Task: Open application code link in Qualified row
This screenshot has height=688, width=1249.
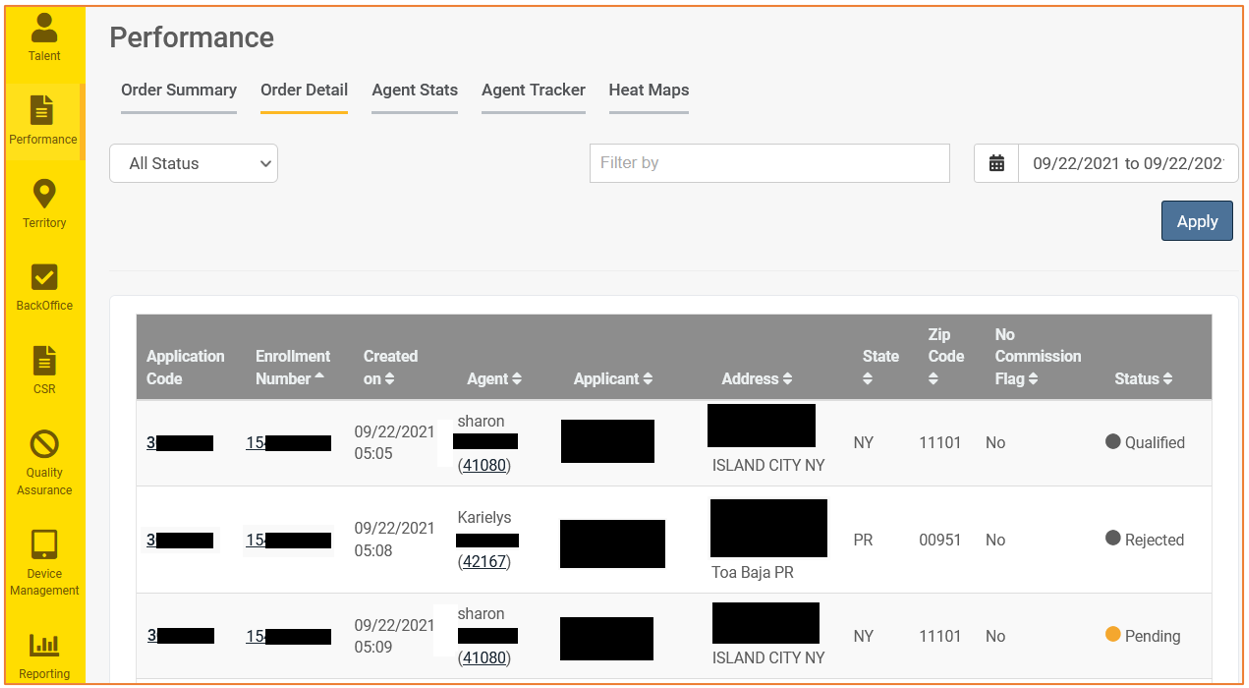Action: (x=180, y=442)
